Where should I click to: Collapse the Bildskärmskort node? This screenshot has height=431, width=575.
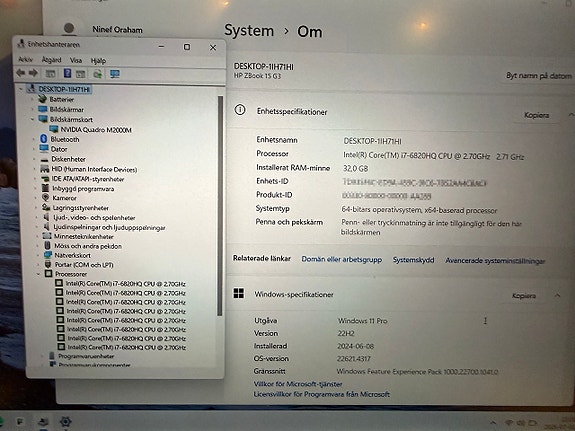[33, 119]
